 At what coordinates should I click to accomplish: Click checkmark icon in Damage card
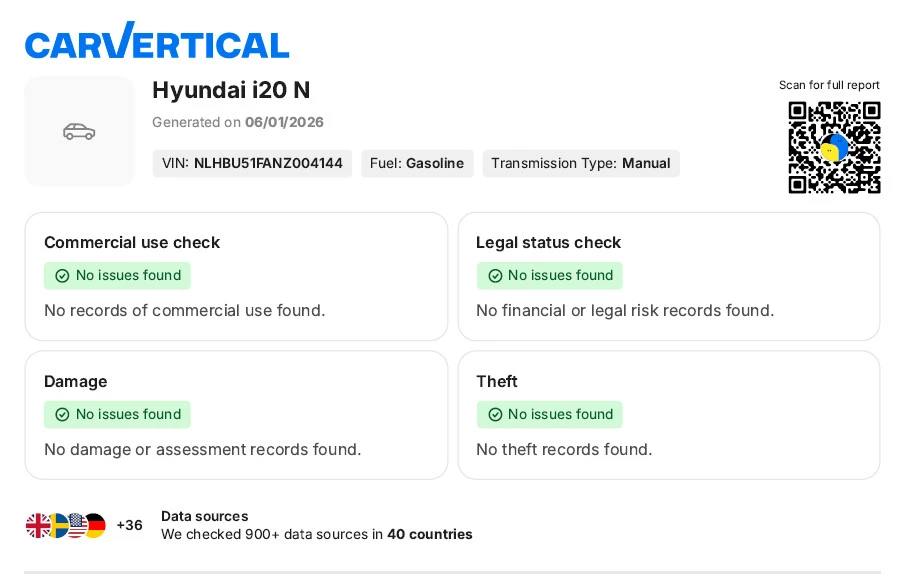(x=62, y=414)
